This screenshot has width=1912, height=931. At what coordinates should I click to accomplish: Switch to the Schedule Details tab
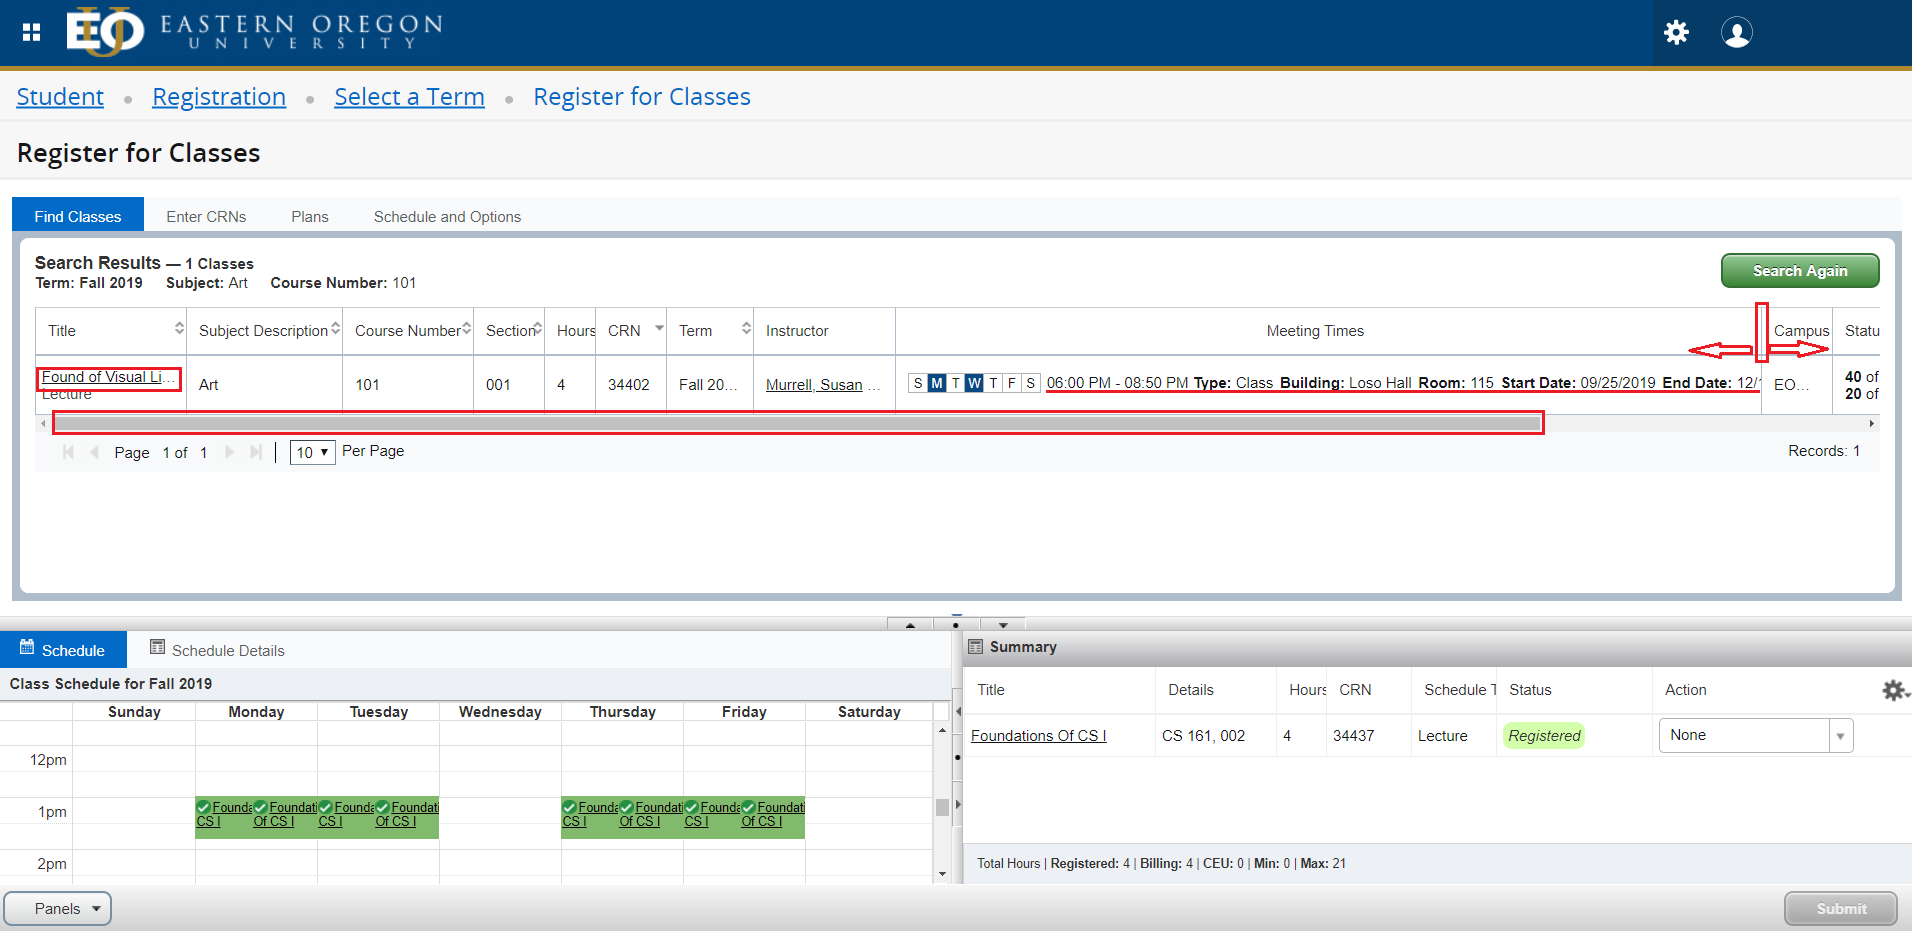[x=217, y=650]
